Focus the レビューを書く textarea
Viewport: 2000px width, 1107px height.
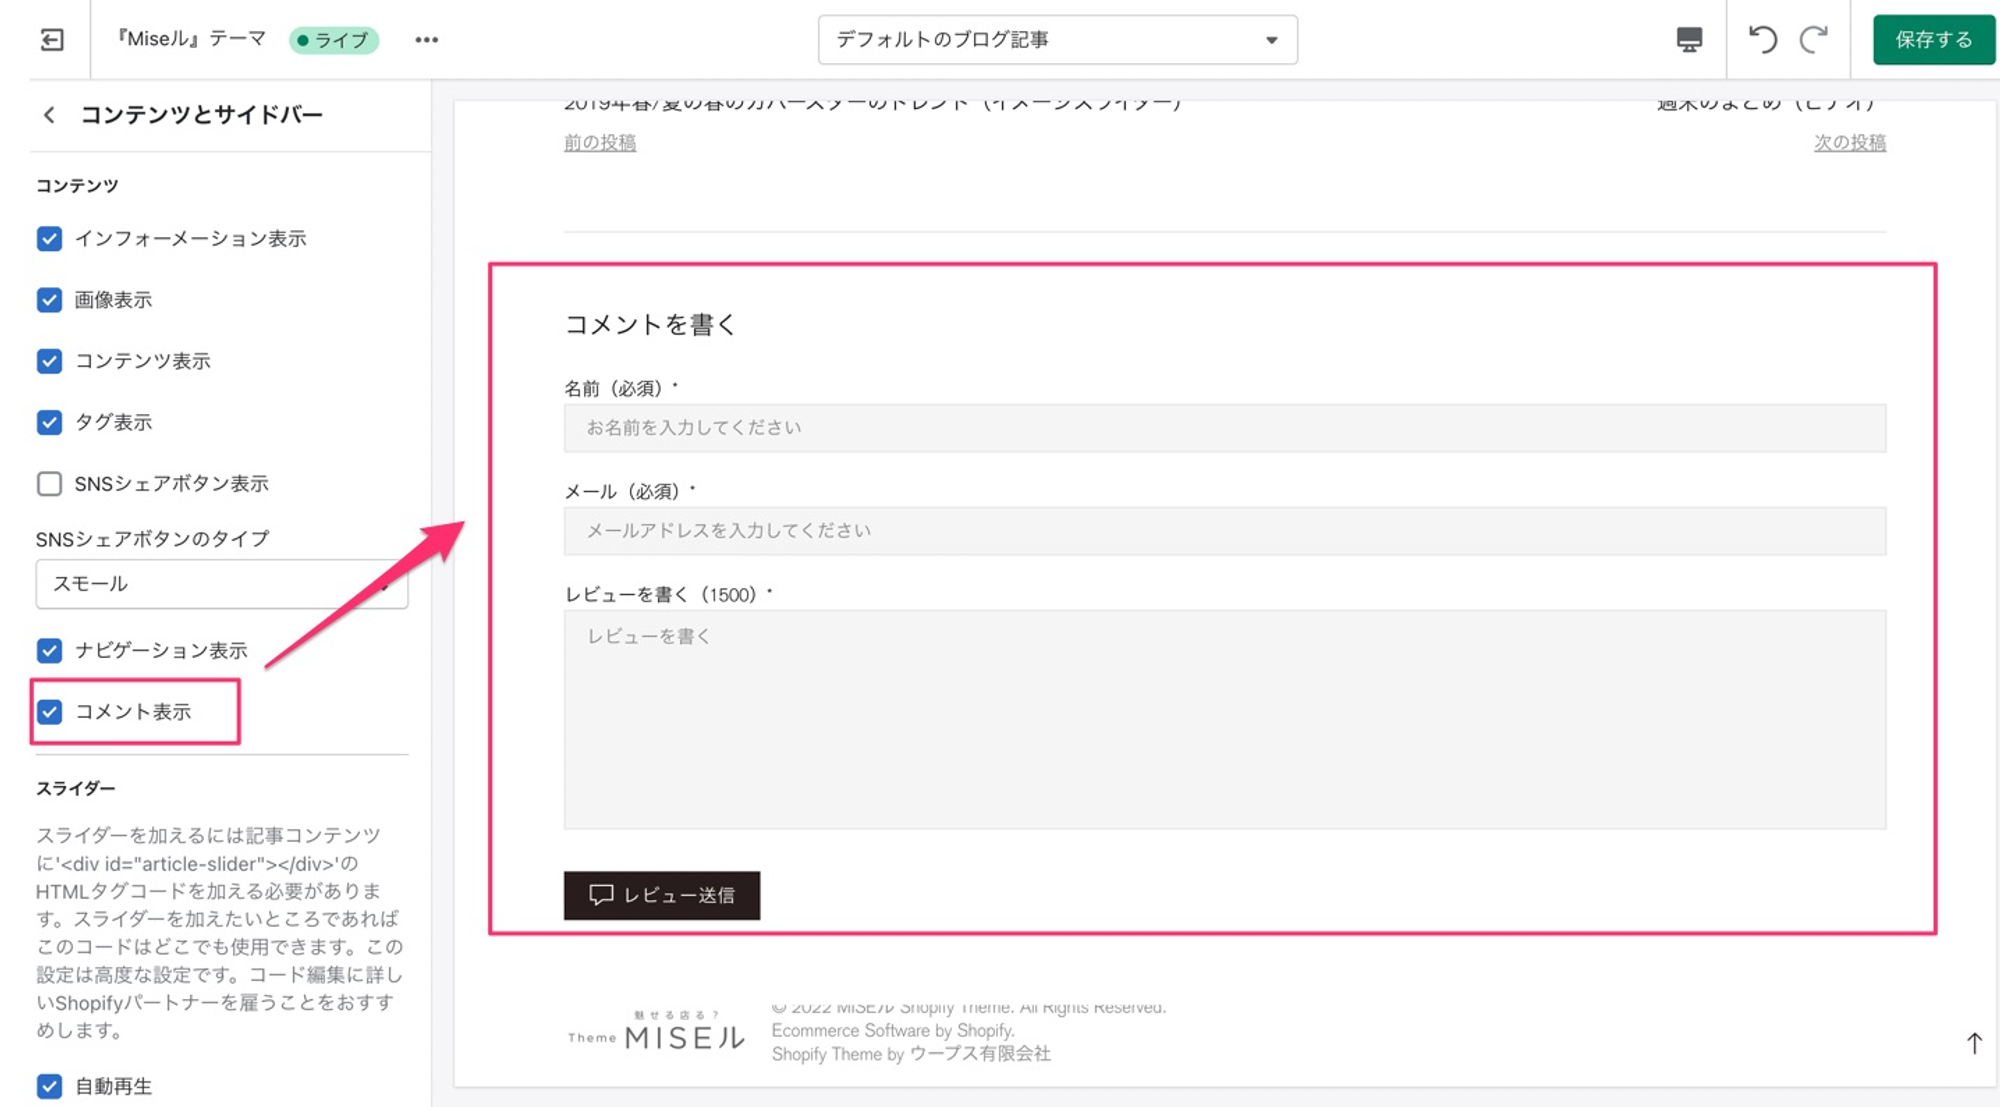point(1225,720)
